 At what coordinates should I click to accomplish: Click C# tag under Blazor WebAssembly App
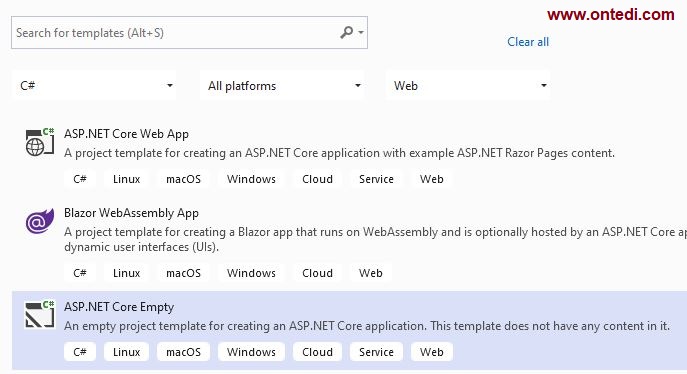point(80,273)
